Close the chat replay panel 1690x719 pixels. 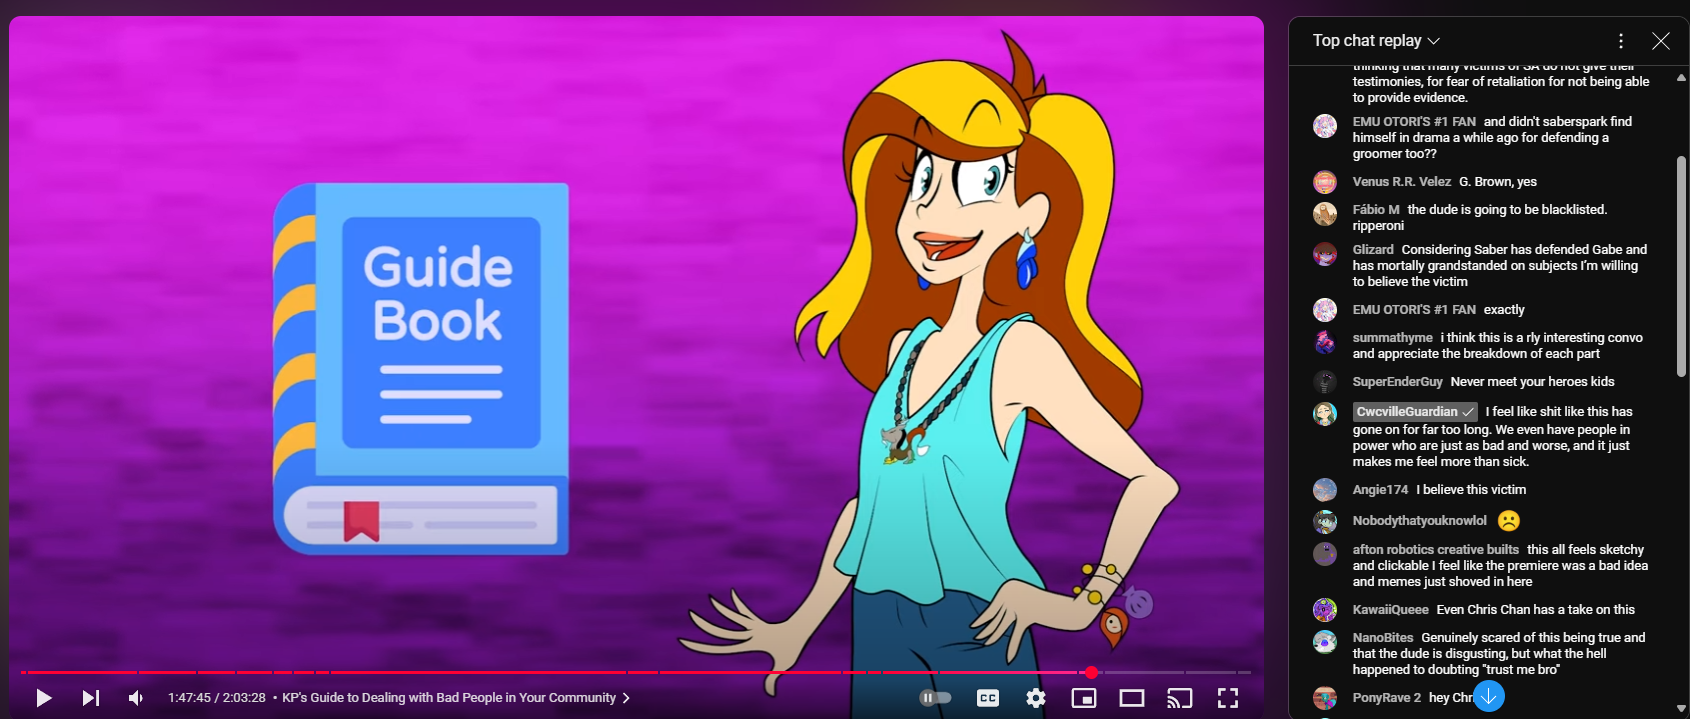click(1661, 41)
